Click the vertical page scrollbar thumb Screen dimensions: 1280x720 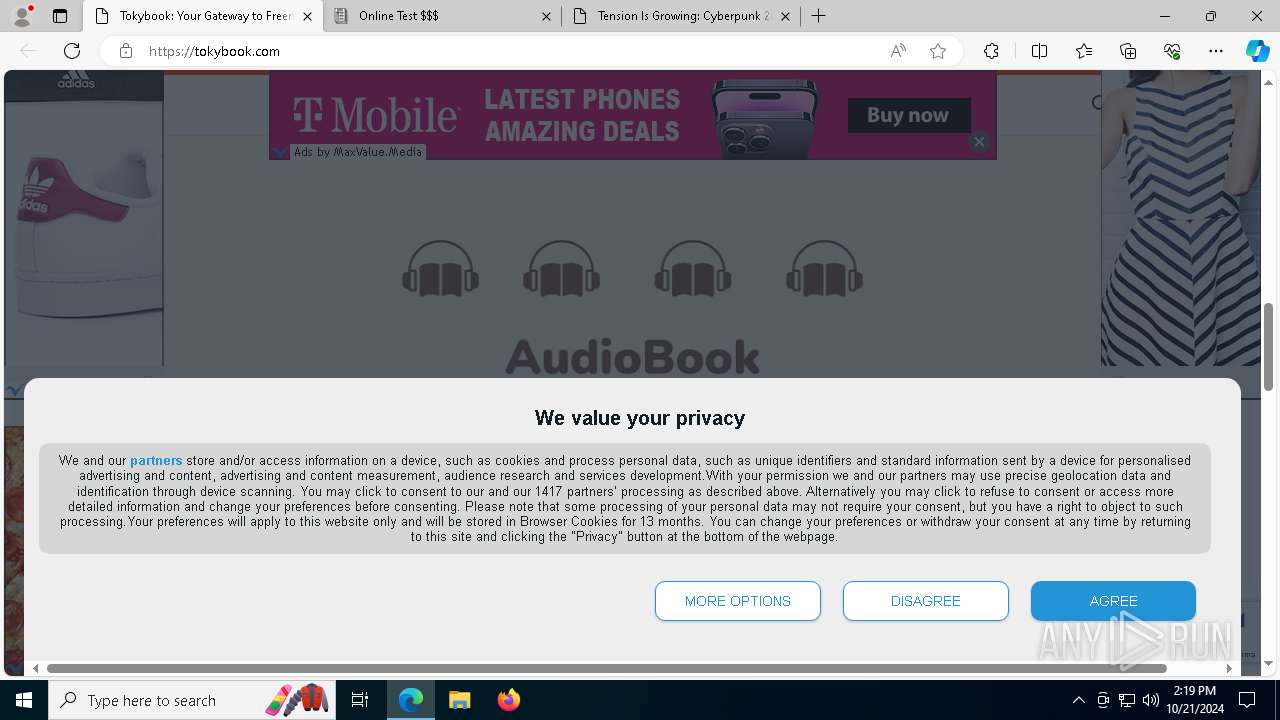coord(1269,347)
